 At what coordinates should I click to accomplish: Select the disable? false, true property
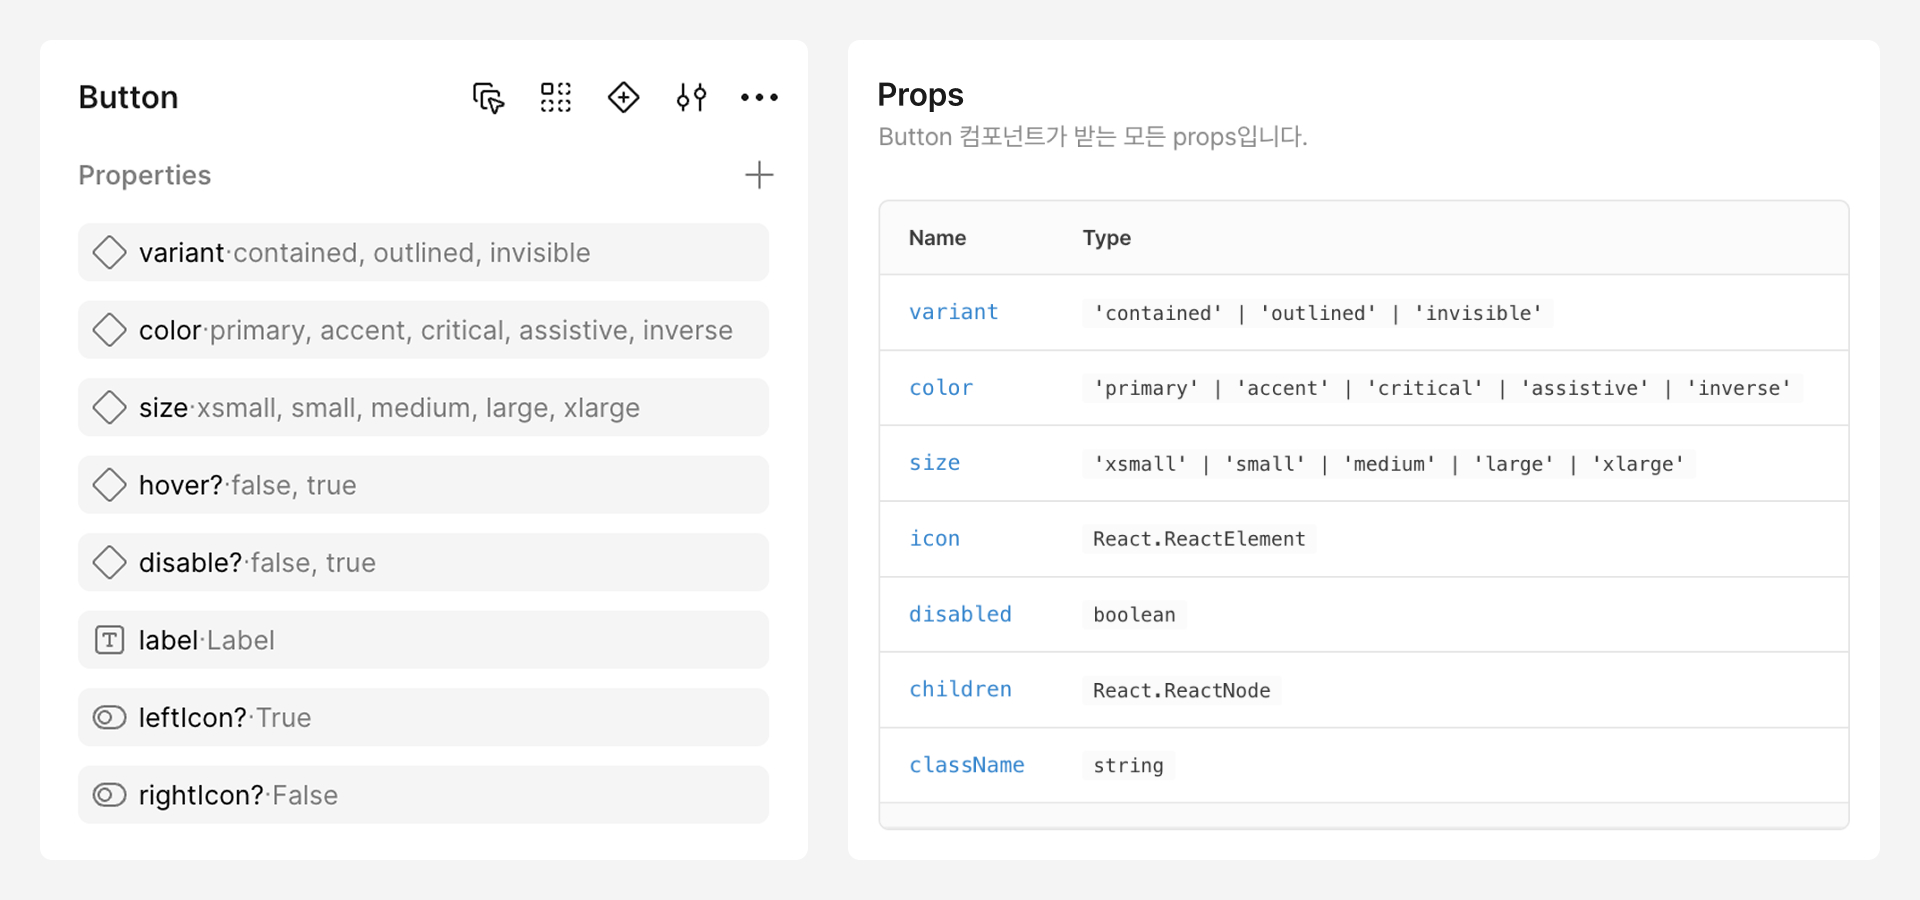point(424,562)
